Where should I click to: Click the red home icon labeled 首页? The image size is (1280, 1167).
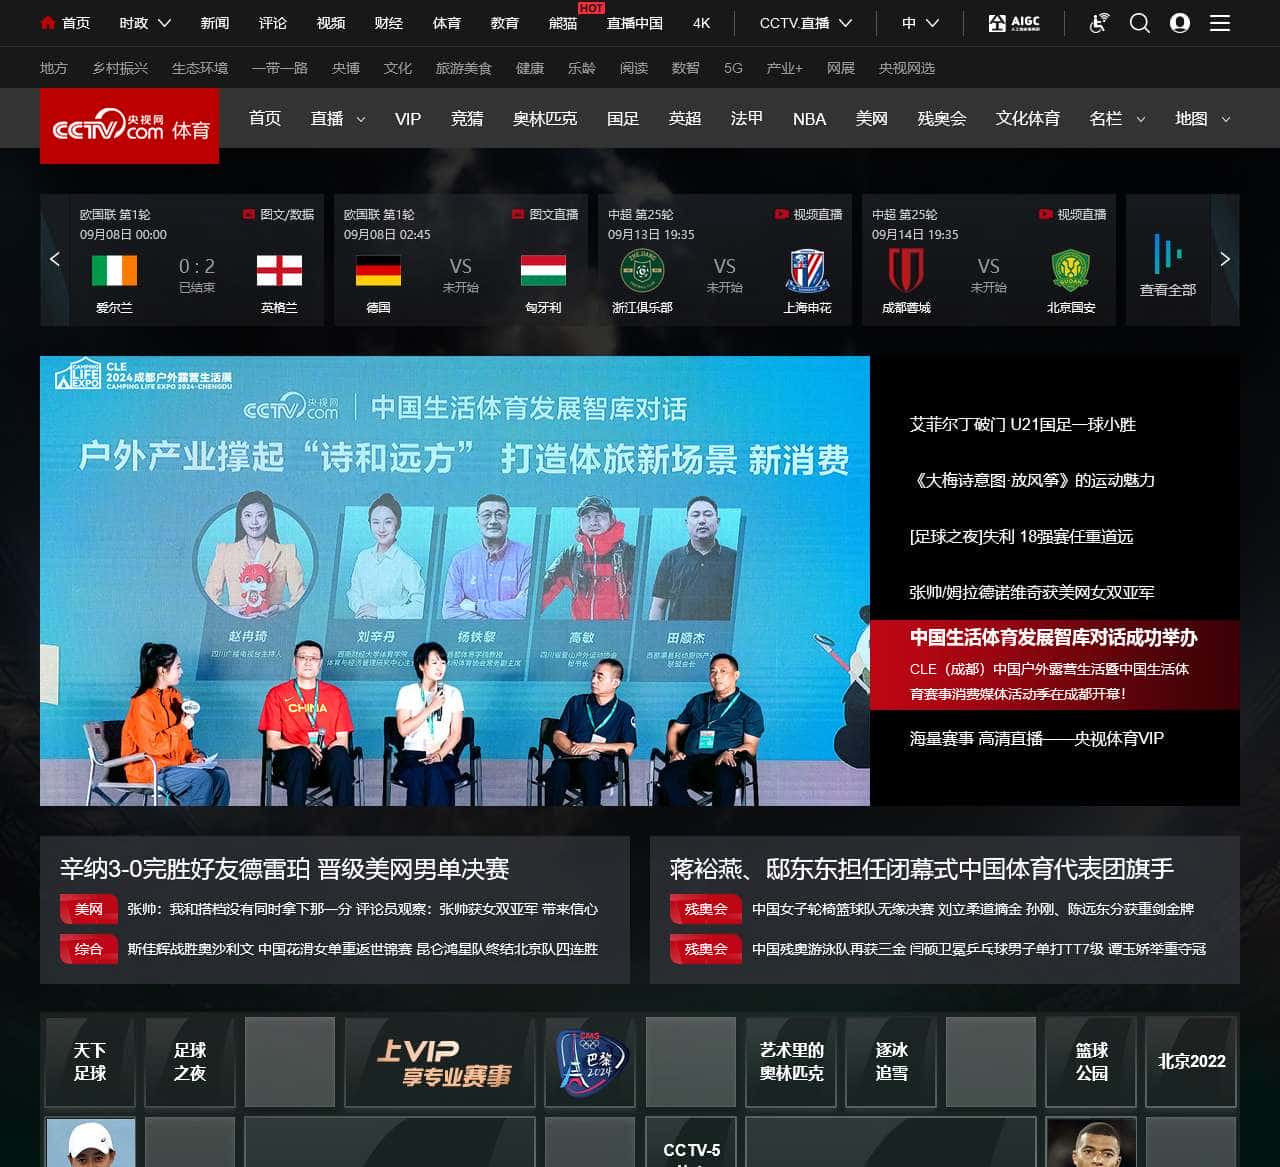pyautogui.click(x=47, y=22)
